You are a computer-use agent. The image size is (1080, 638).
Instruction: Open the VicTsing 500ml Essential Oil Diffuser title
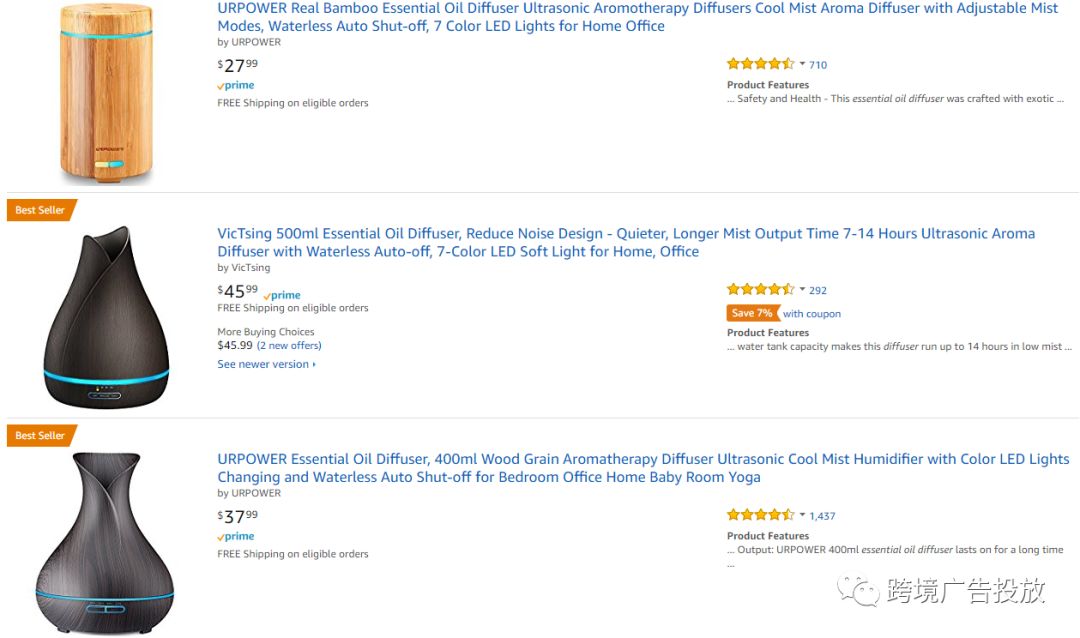point(626,243)
